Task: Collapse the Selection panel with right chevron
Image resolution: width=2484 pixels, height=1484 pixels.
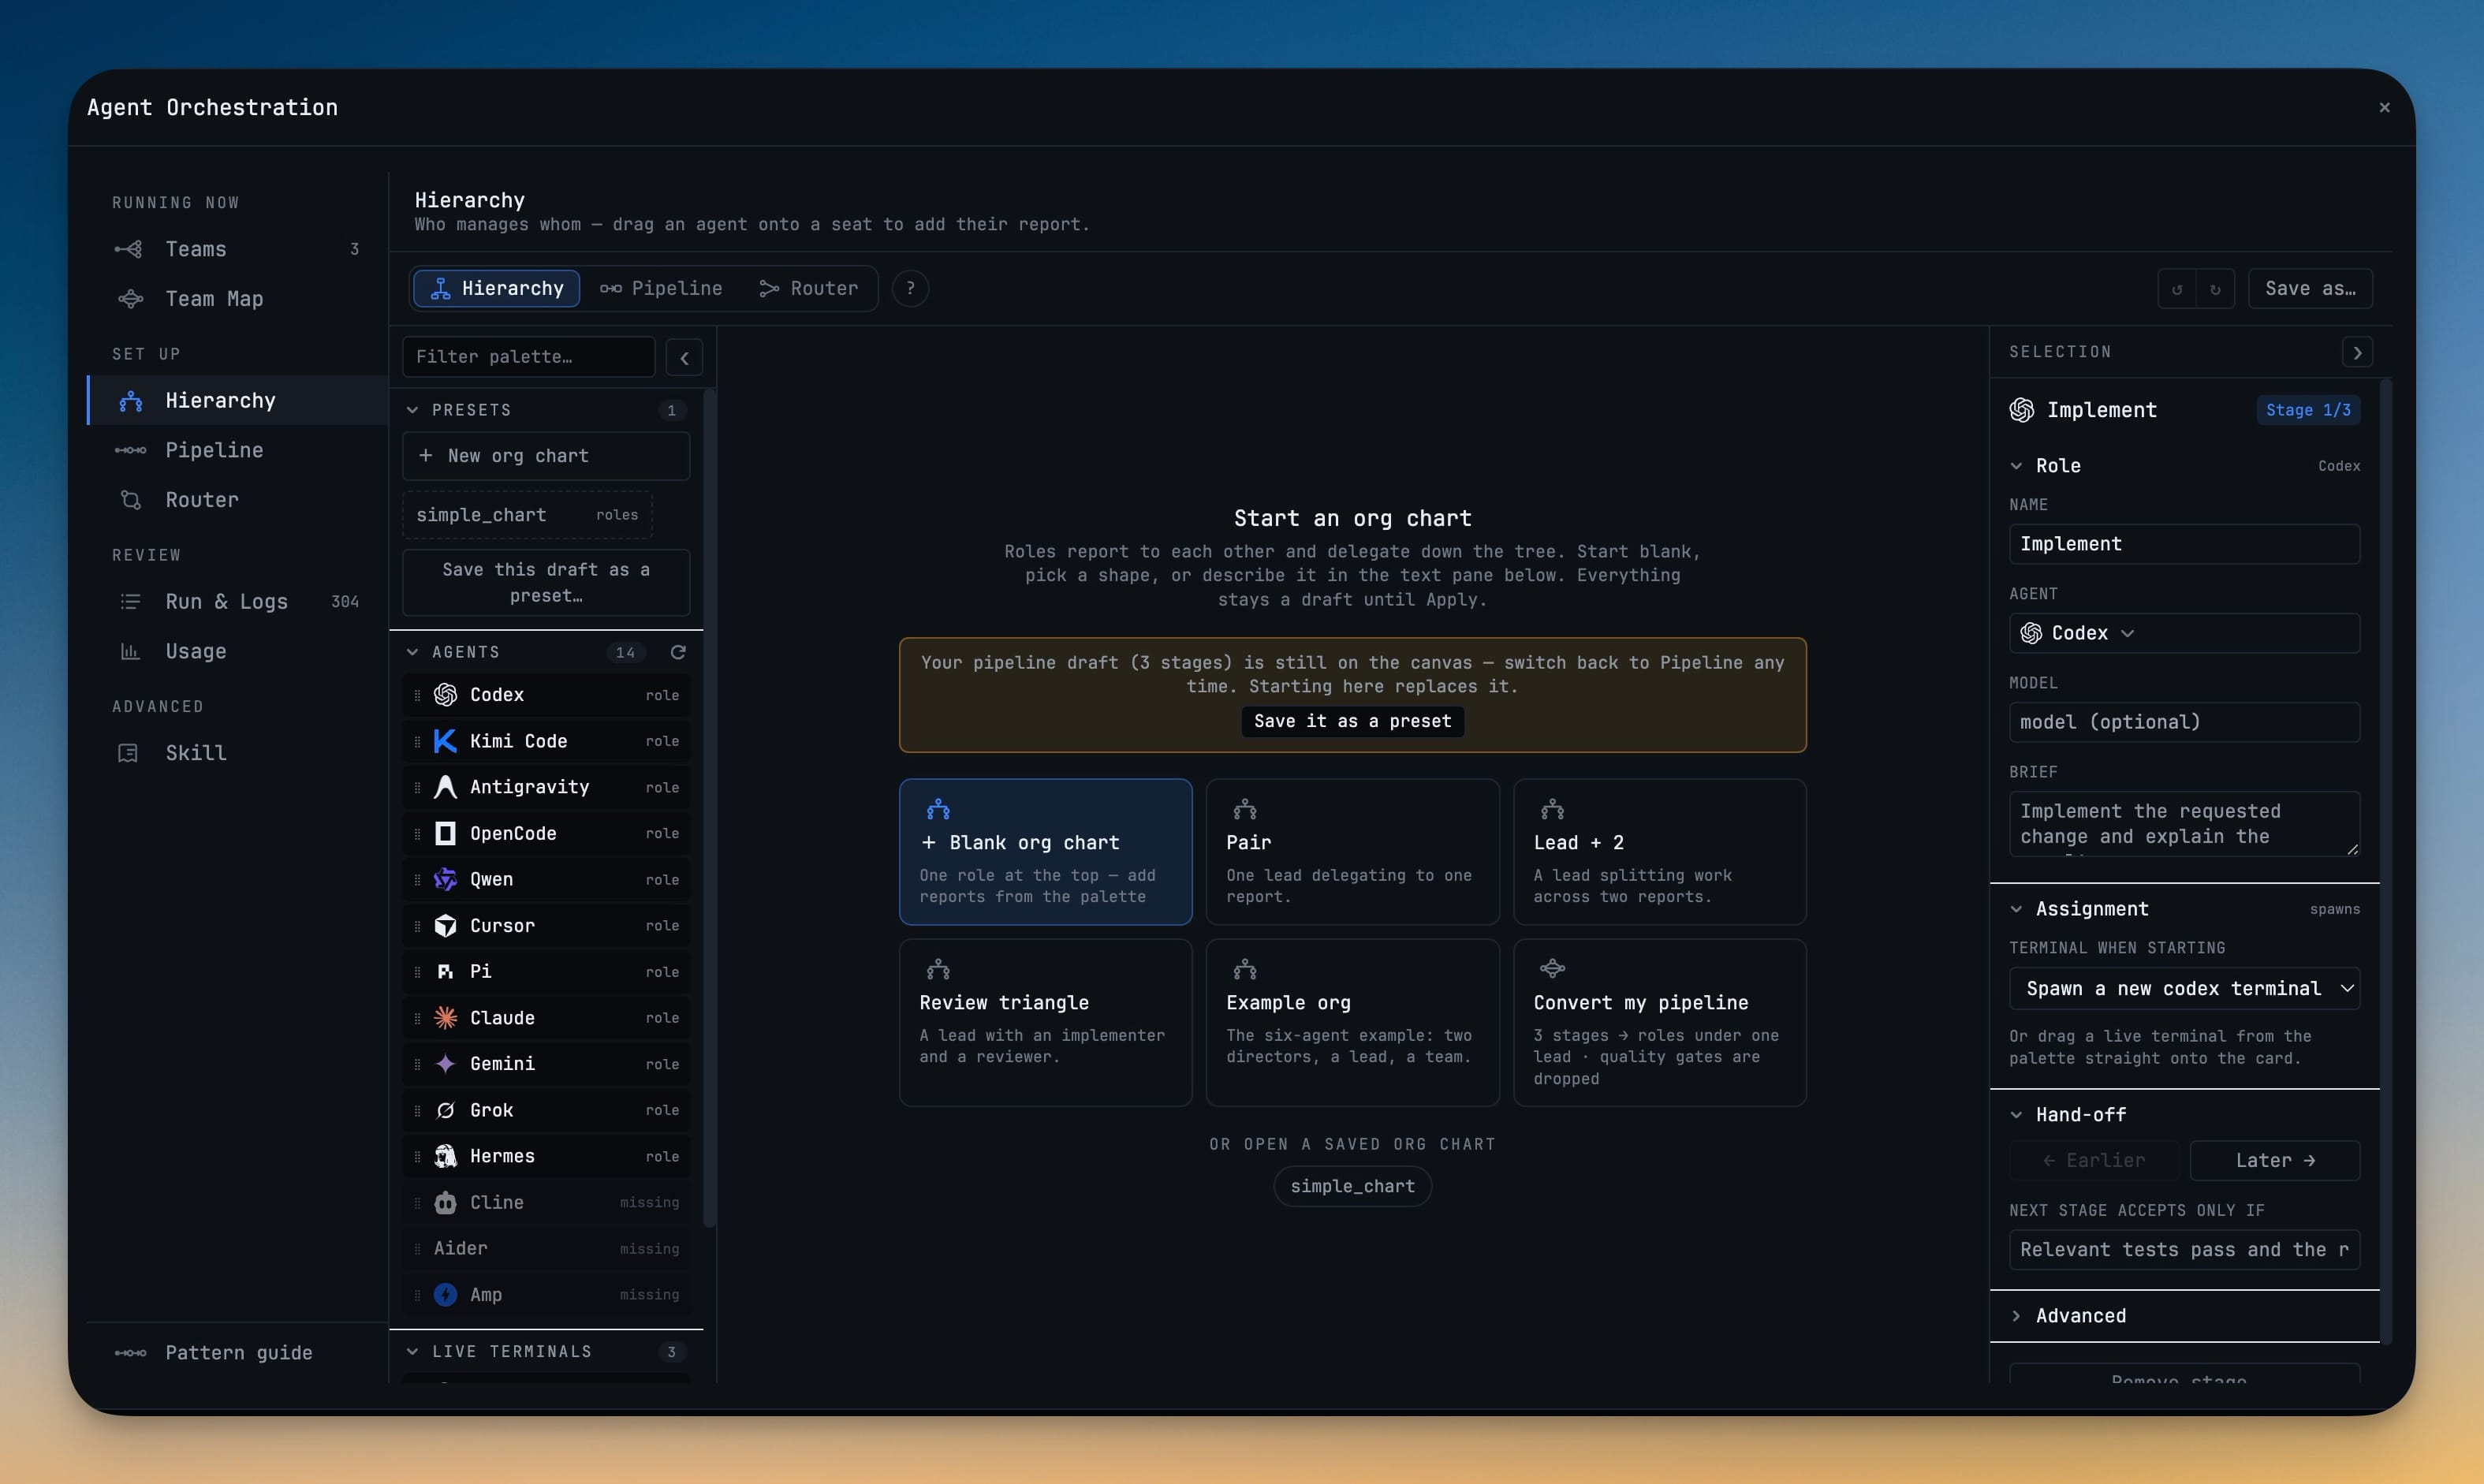Action: click(x=2357, y=352)
